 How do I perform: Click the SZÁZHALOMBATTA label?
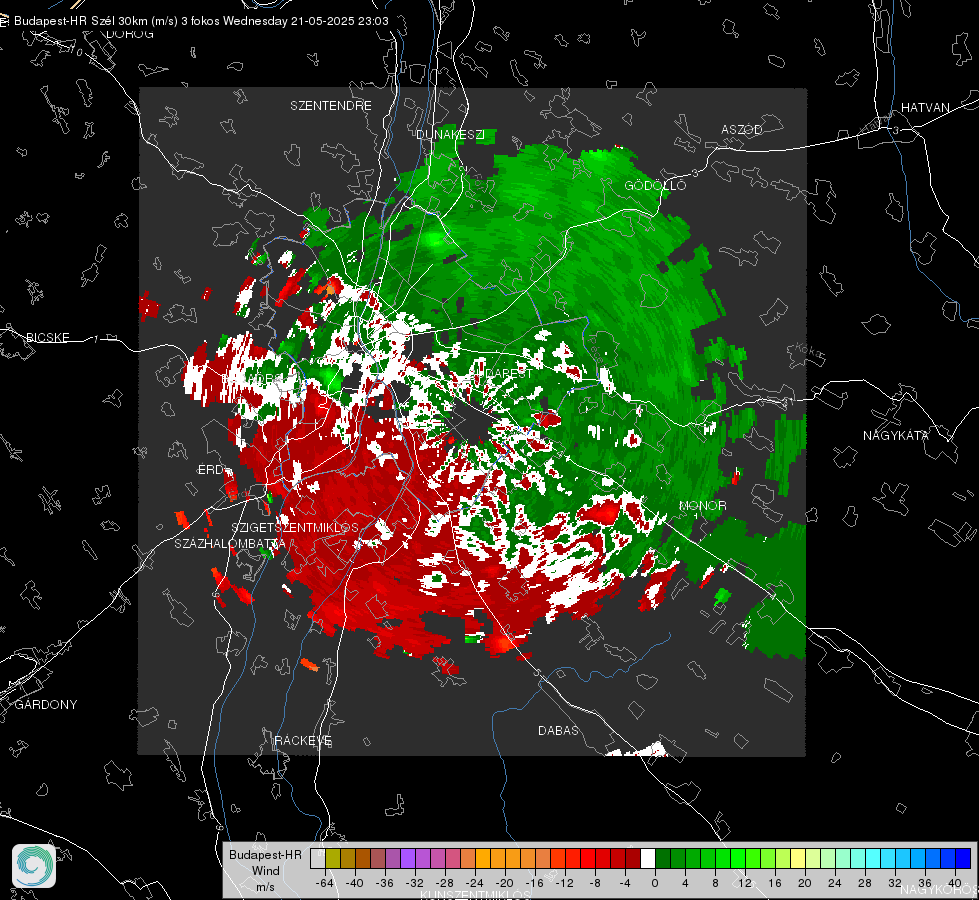click(230, 544)
